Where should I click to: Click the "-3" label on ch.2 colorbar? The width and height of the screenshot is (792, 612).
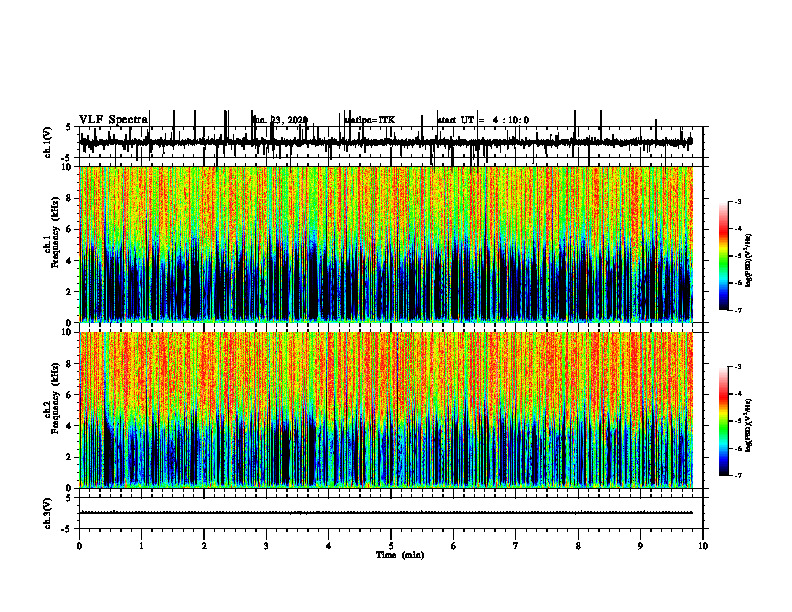click(x=738, y=367)
